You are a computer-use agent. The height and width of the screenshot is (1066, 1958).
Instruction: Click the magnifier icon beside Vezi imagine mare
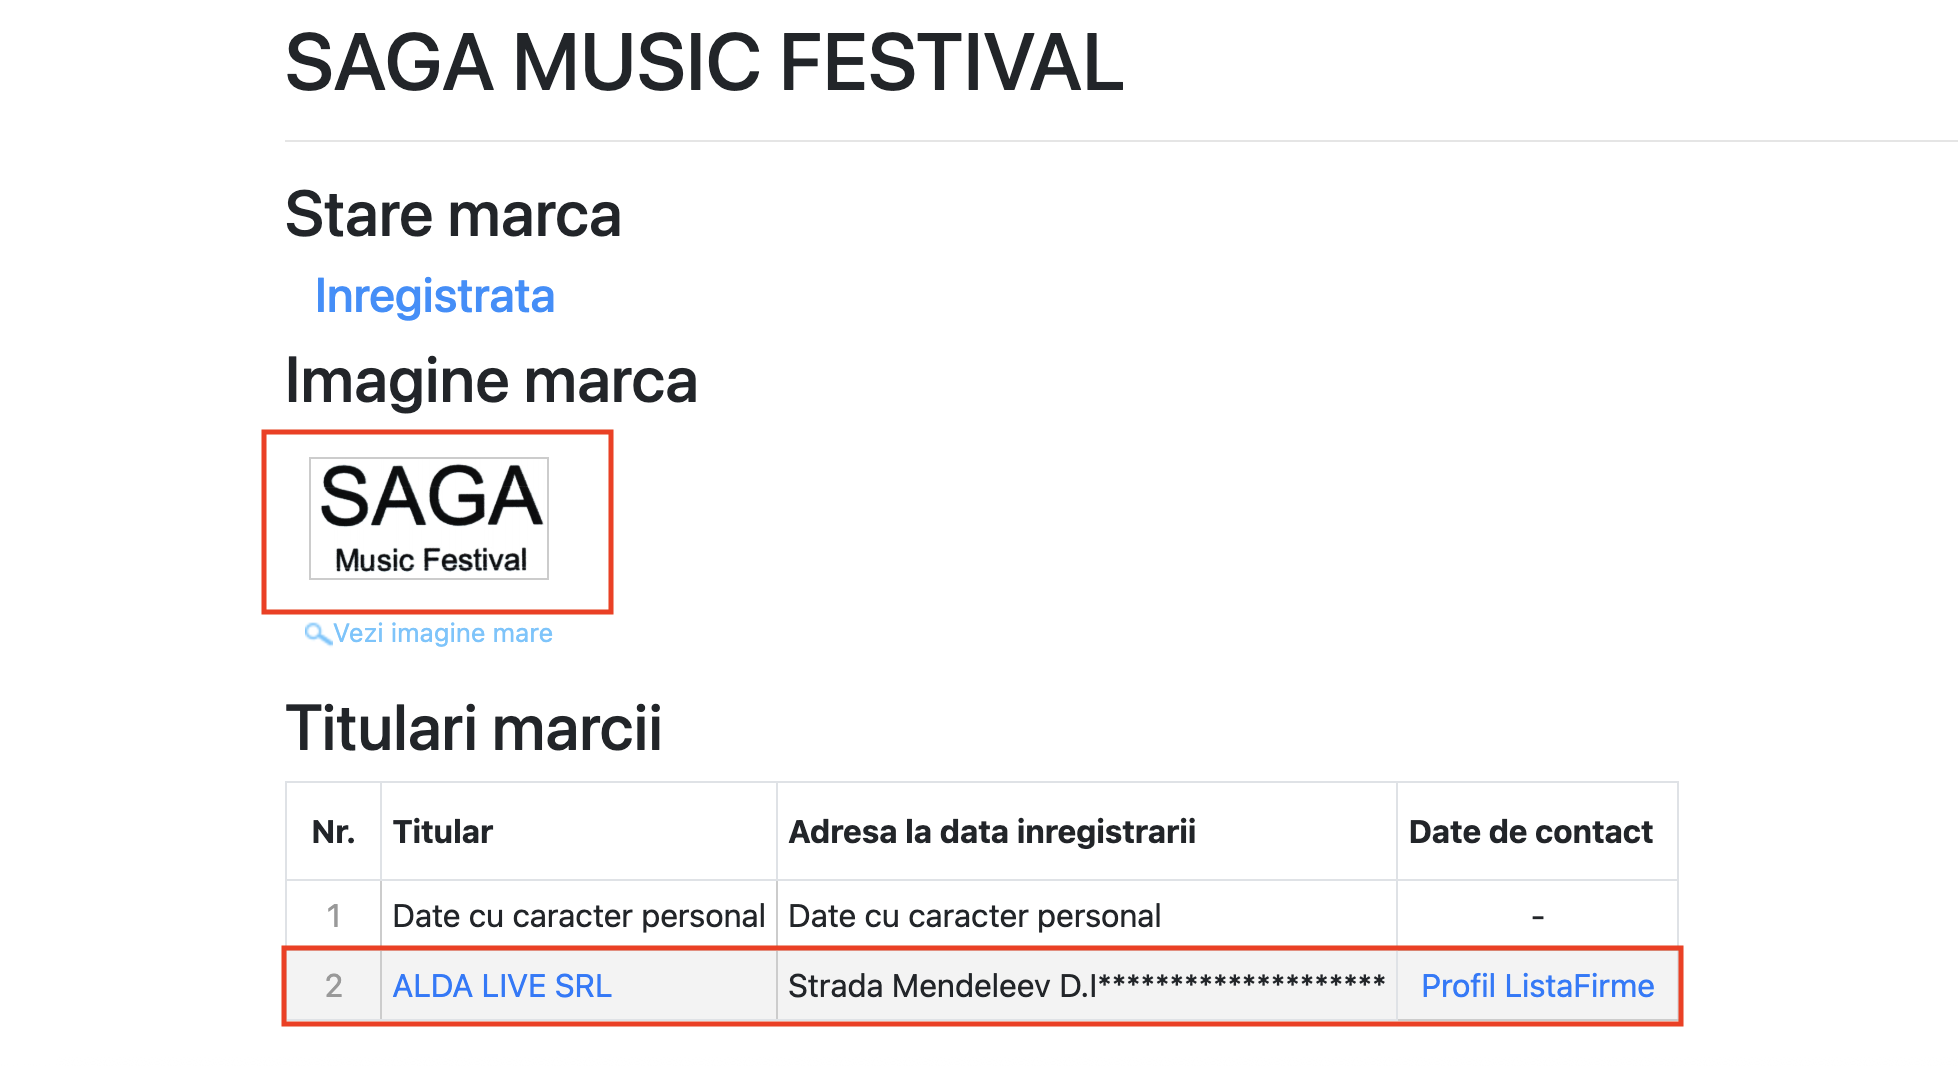[317, 634]
